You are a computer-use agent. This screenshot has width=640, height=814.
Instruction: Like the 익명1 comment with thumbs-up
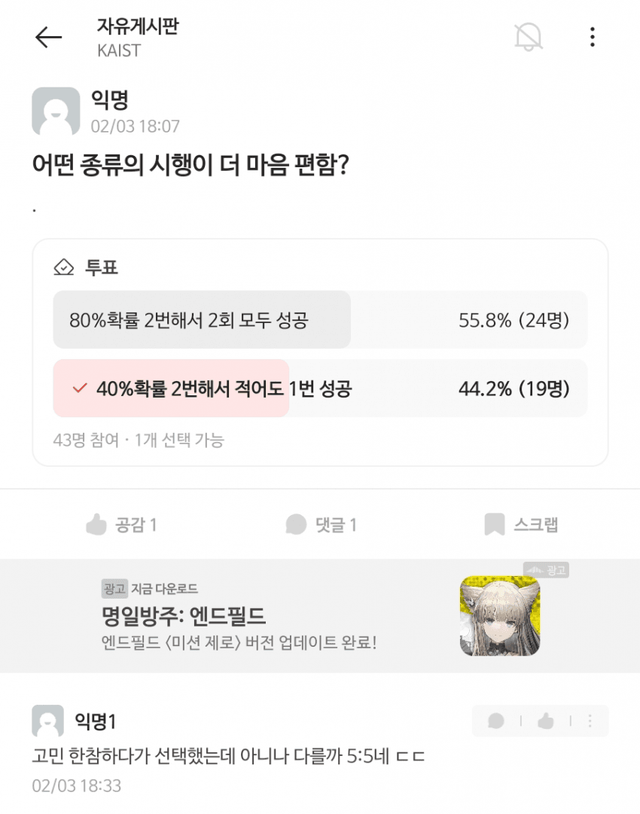pyautogui.click(x=545, y=721)
